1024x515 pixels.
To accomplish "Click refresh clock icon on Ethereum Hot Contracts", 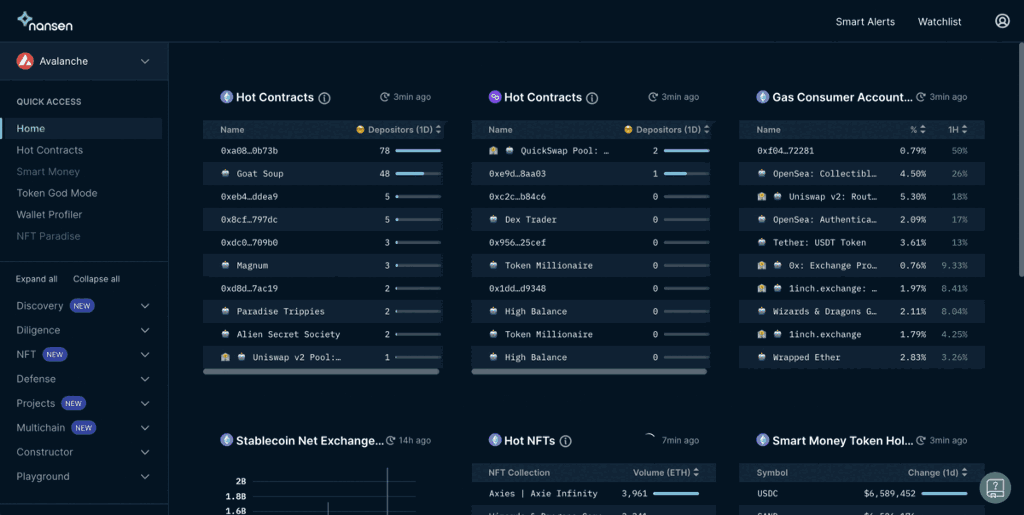I will click(385, 97).
